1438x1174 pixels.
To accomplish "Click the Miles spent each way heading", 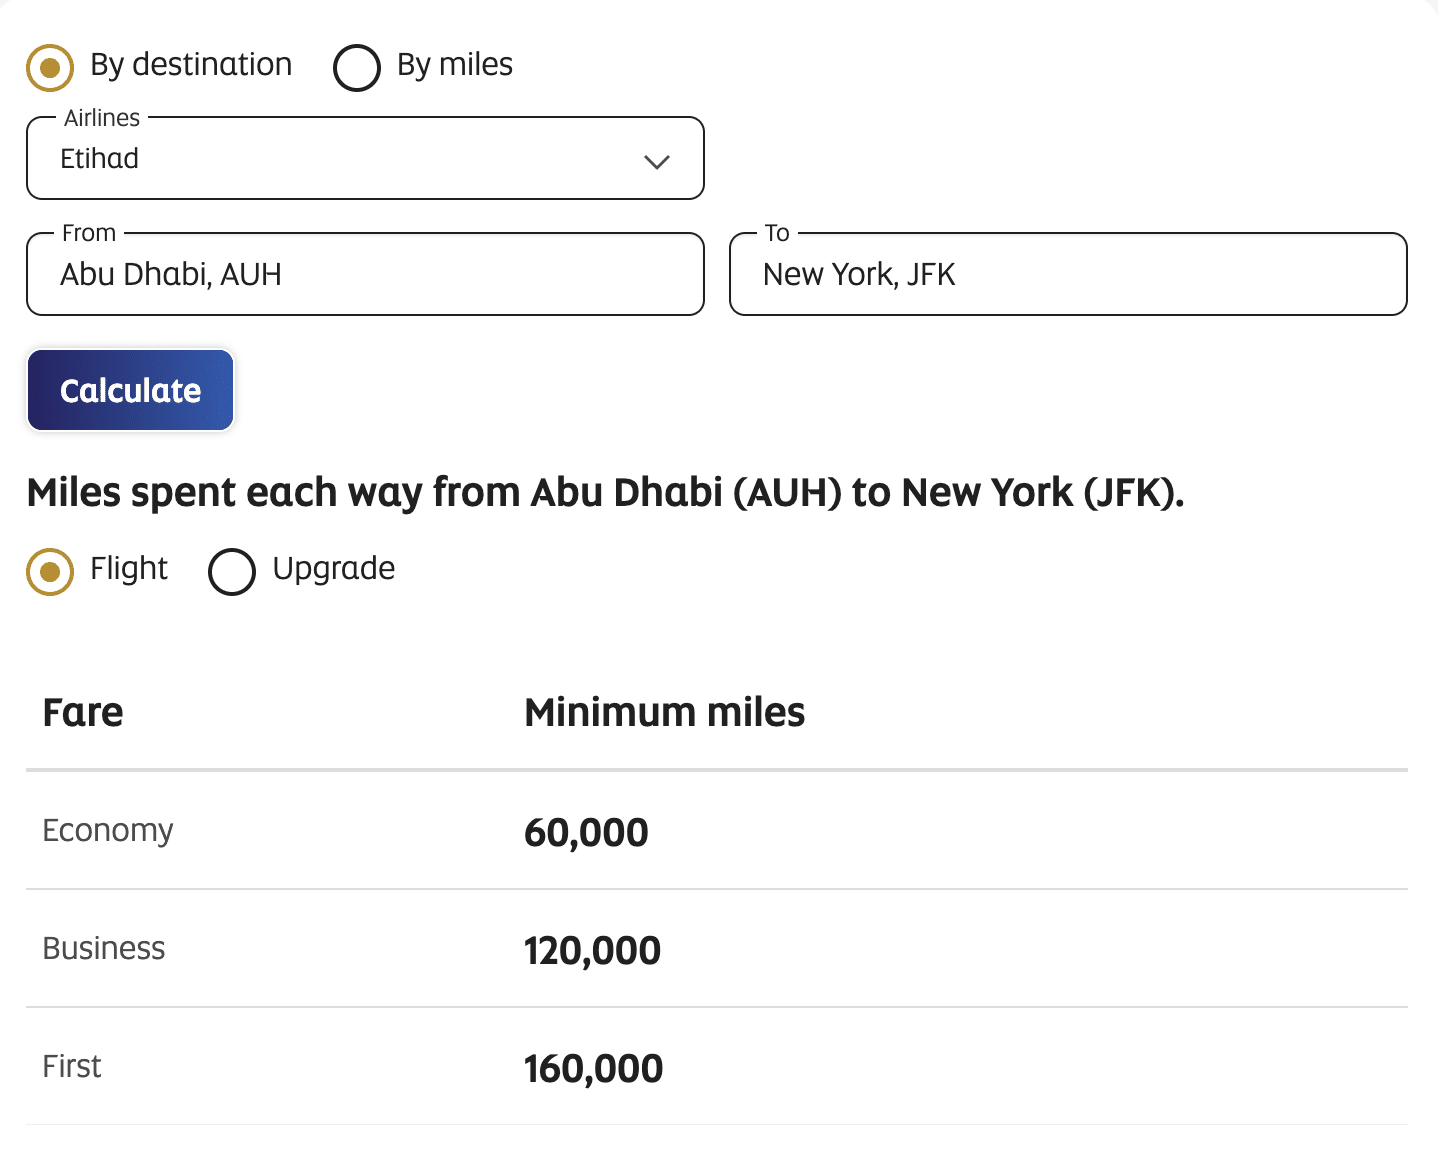I will click(605, 493).
